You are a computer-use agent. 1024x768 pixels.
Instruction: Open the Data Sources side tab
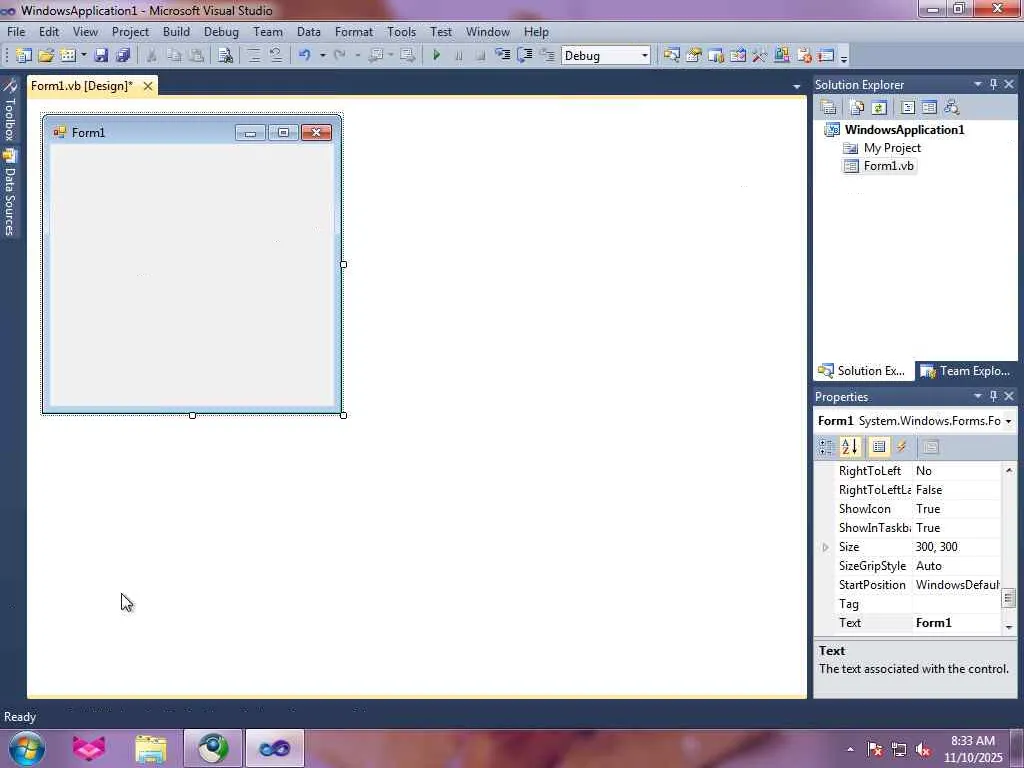[x=9, y=193]
